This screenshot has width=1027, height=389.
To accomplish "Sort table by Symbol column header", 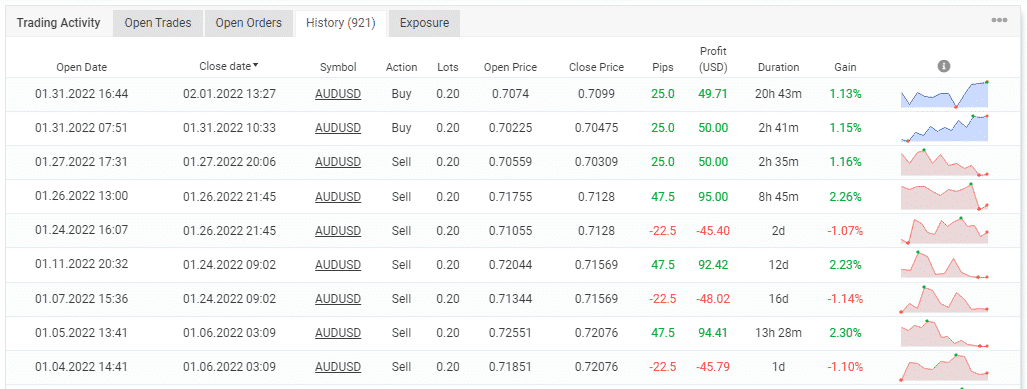I will (x=338, y=67).
